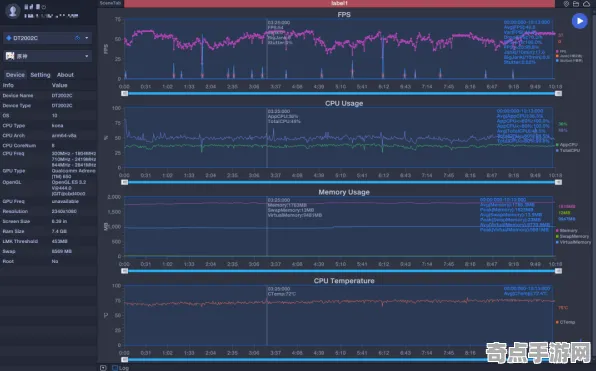The height and width of the screenshot is (371, 596).
Task: Select the Ram Size row label
Action: (13, 231)
